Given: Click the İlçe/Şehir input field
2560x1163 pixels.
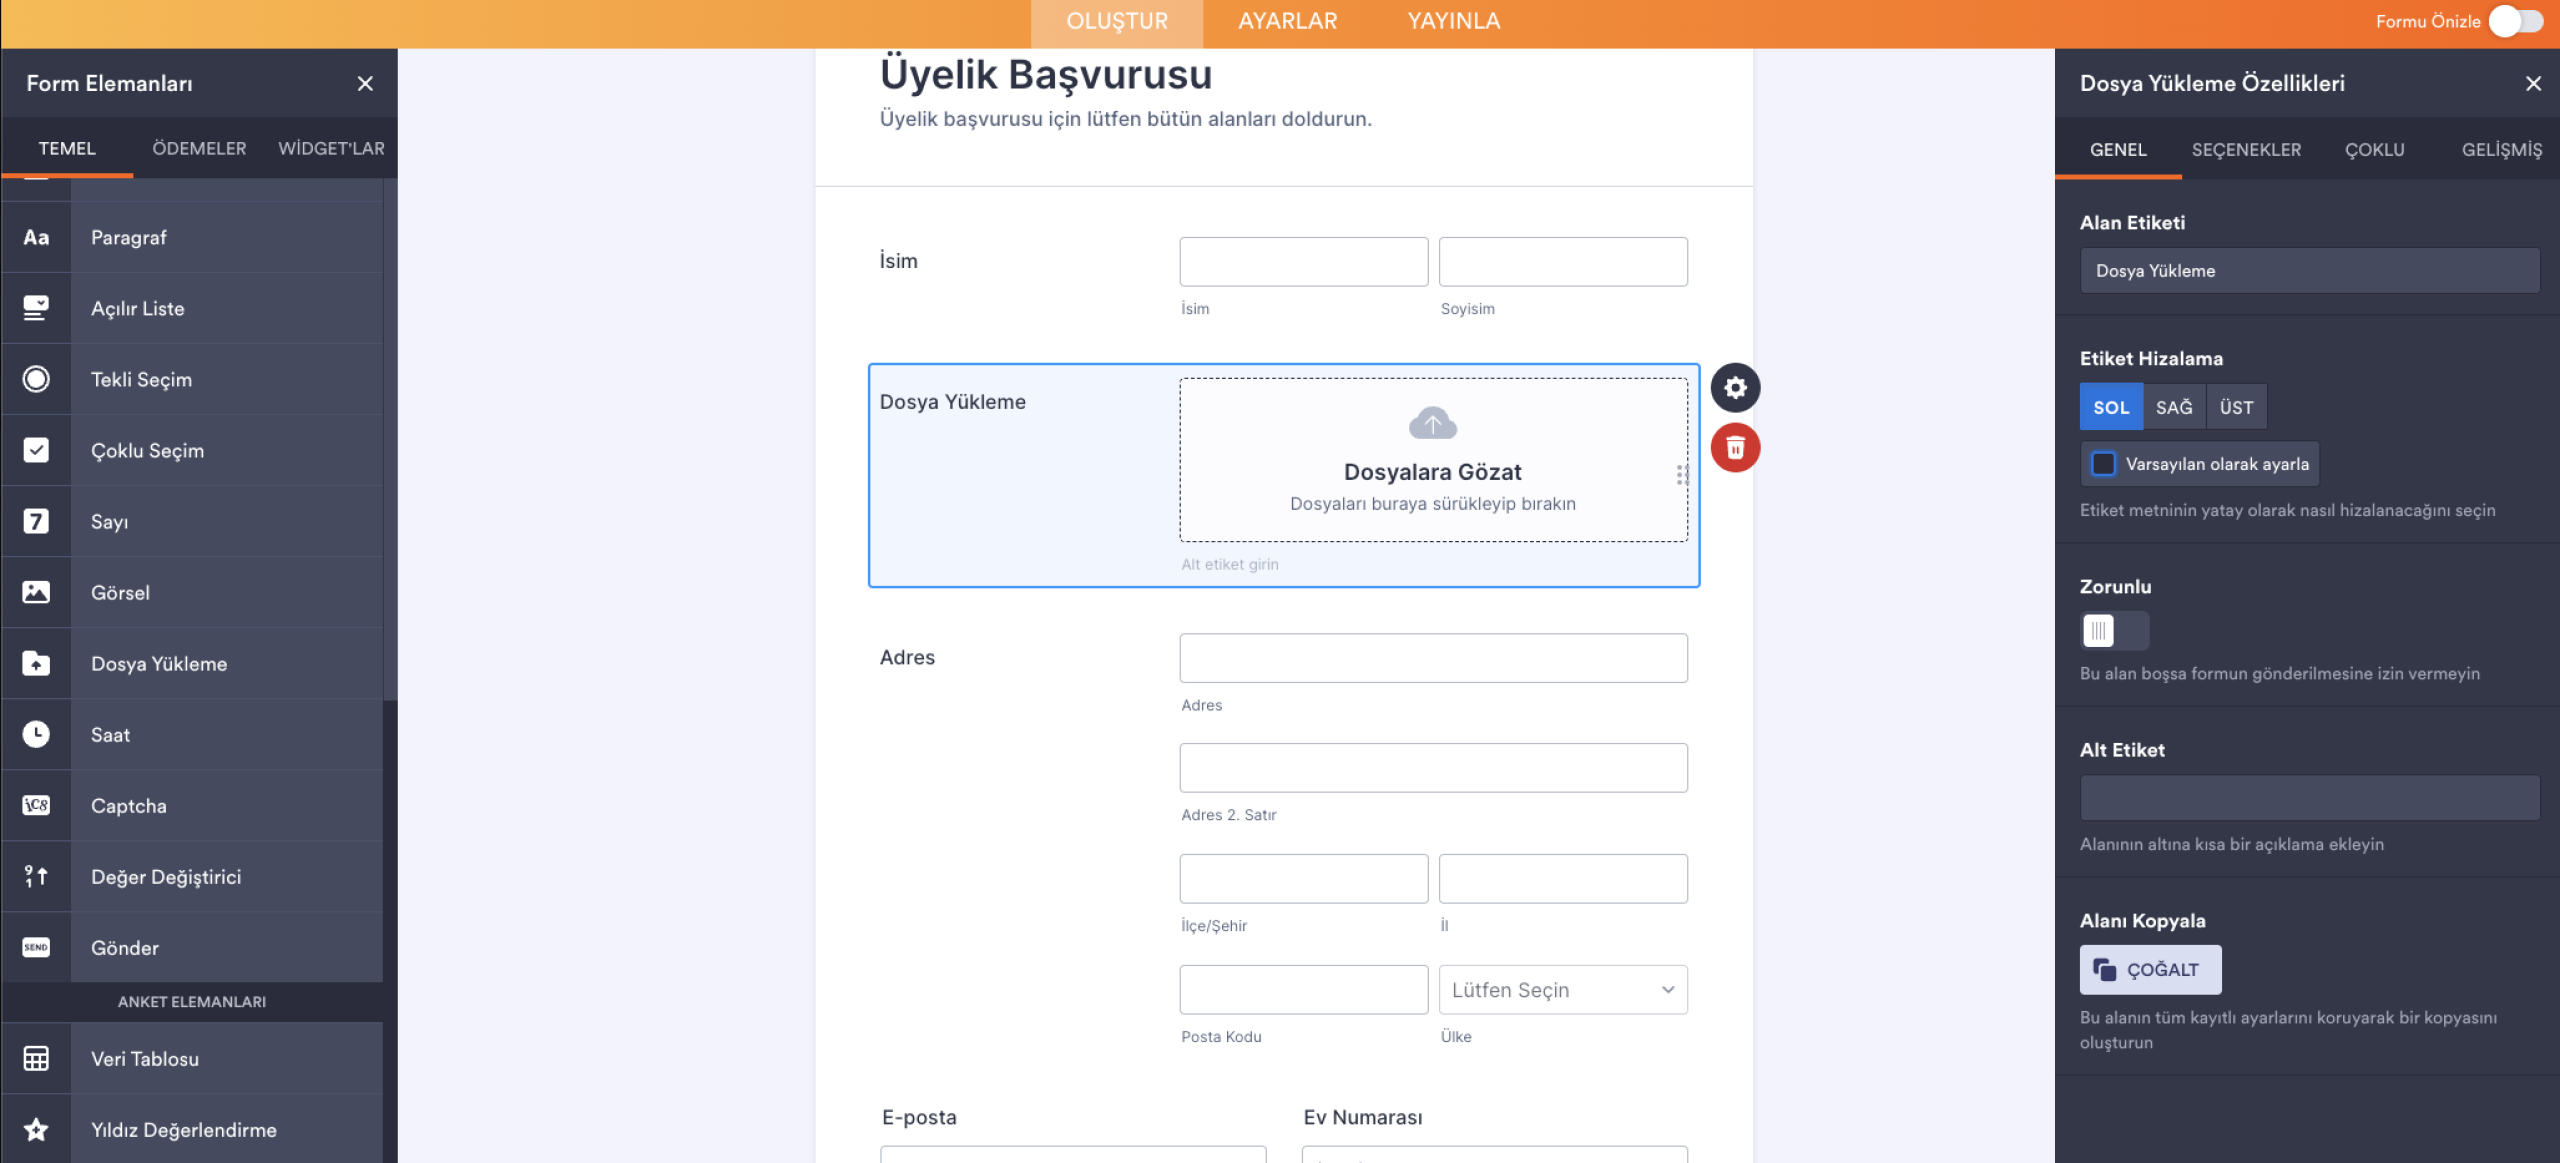Looking at the screenshot, I should click(1303, 879).
